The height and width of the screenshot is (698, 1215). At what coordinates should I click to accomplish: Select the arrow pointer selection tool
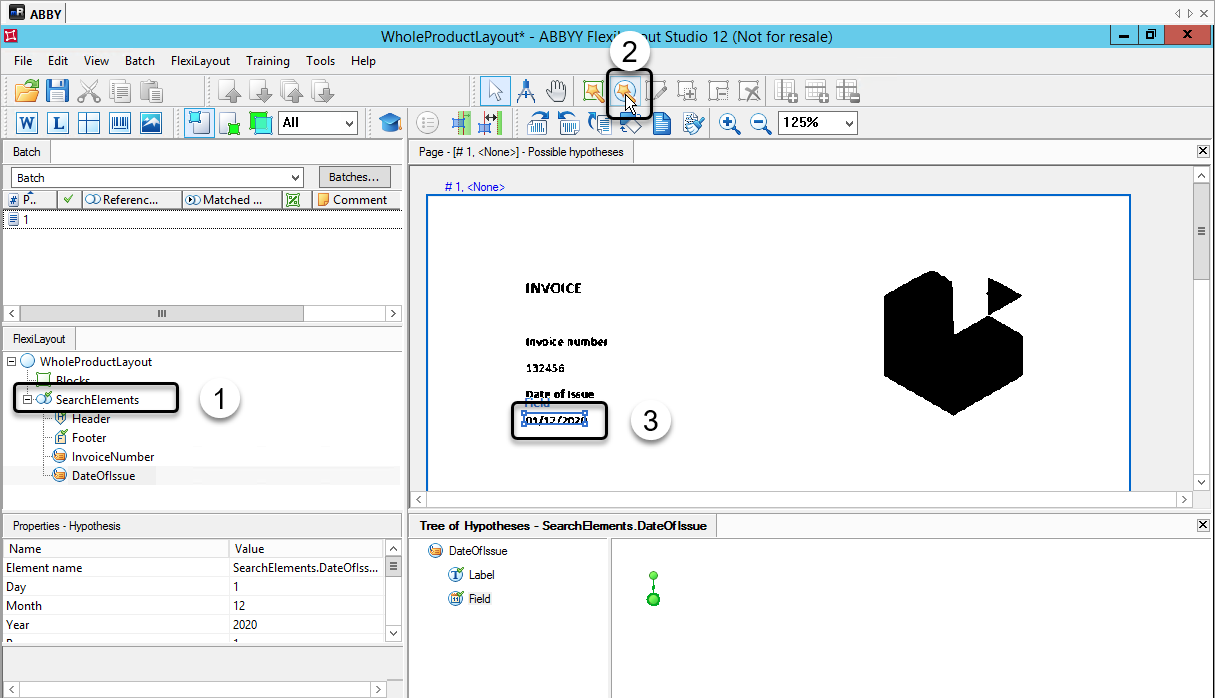pyautogui.click(x=495, y=92)
